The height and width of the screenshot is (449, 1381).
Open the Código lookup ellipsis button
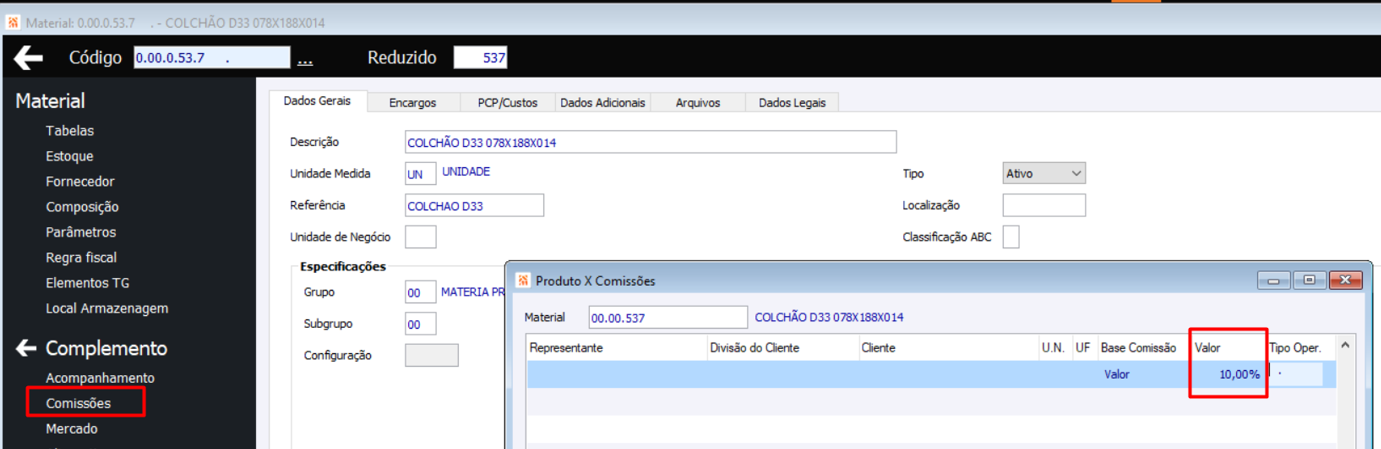point(305,59)
